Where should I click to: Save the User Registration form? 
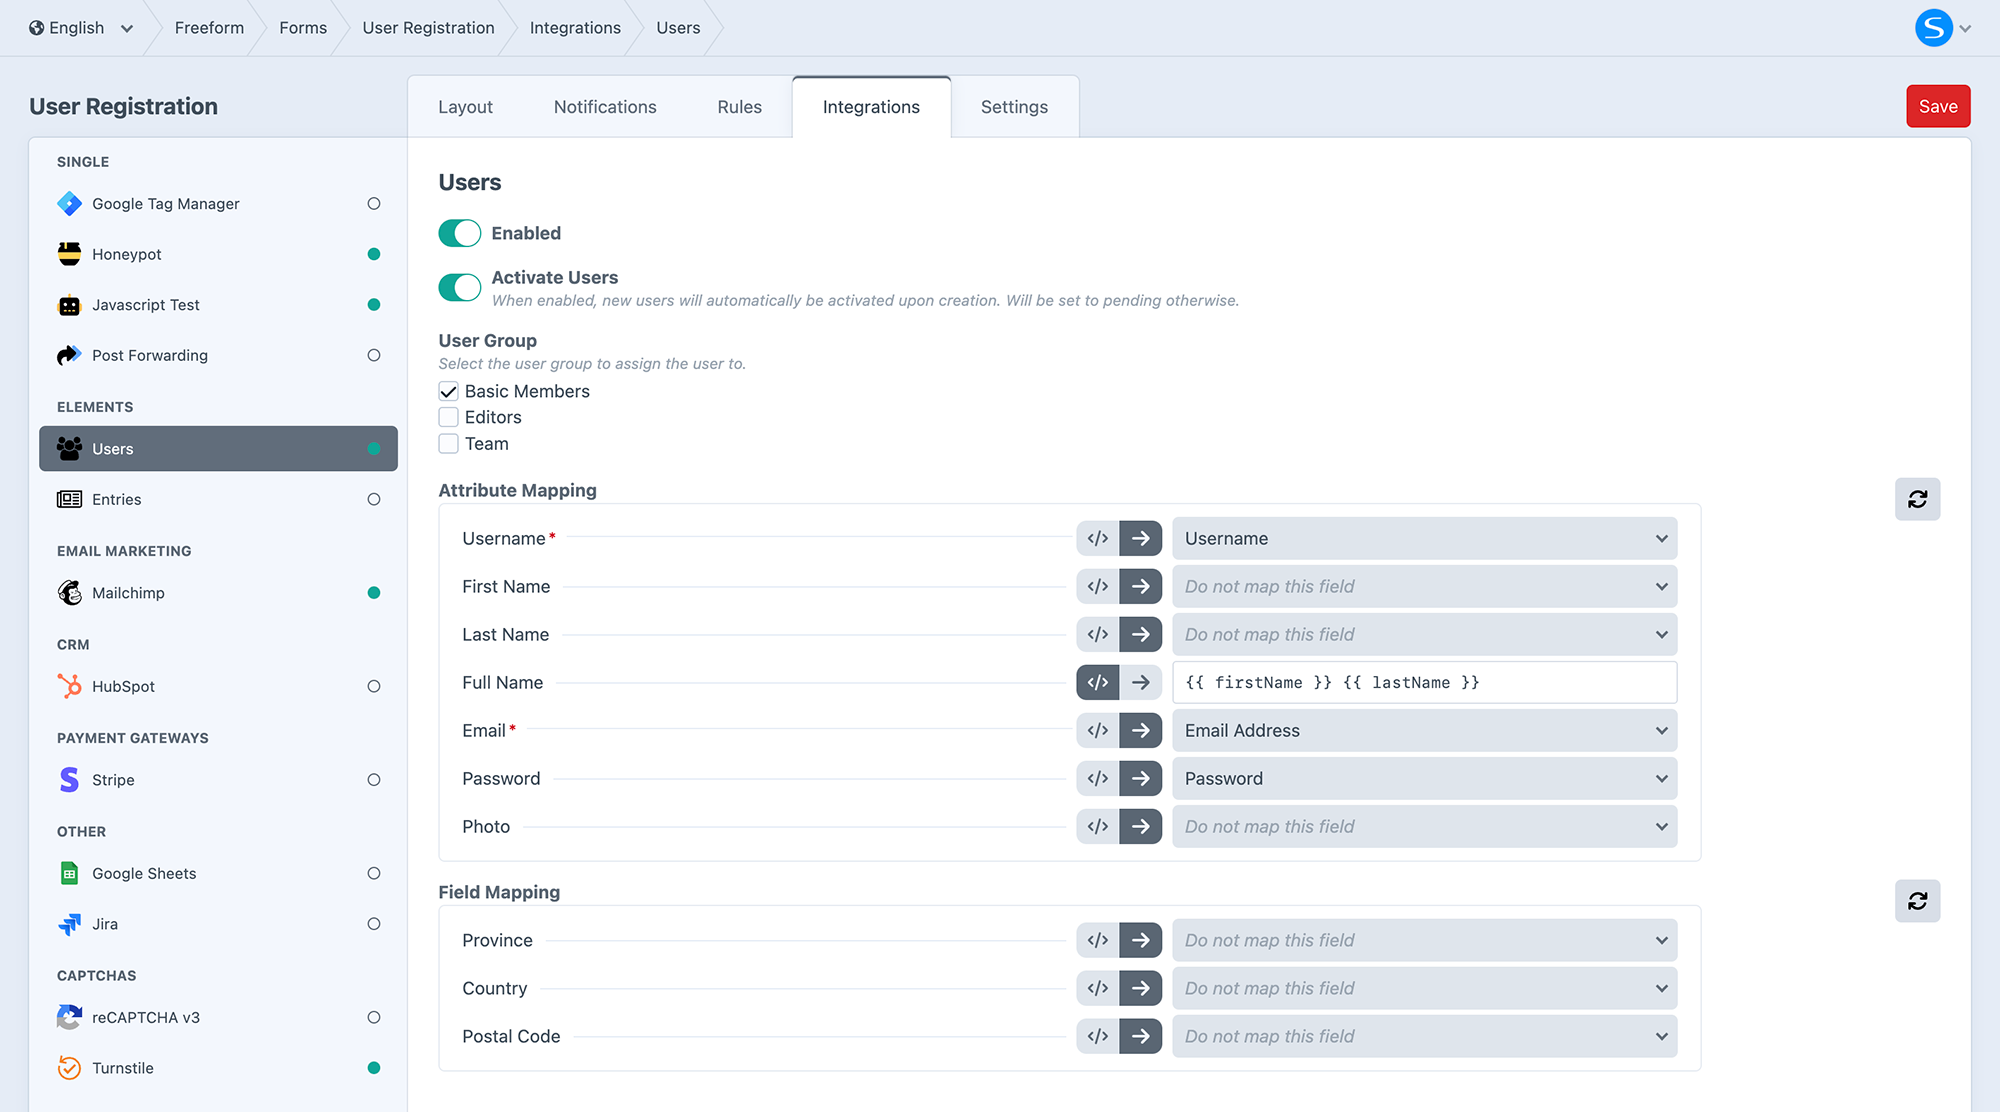pyautogui.click(x=1938, y=105)
